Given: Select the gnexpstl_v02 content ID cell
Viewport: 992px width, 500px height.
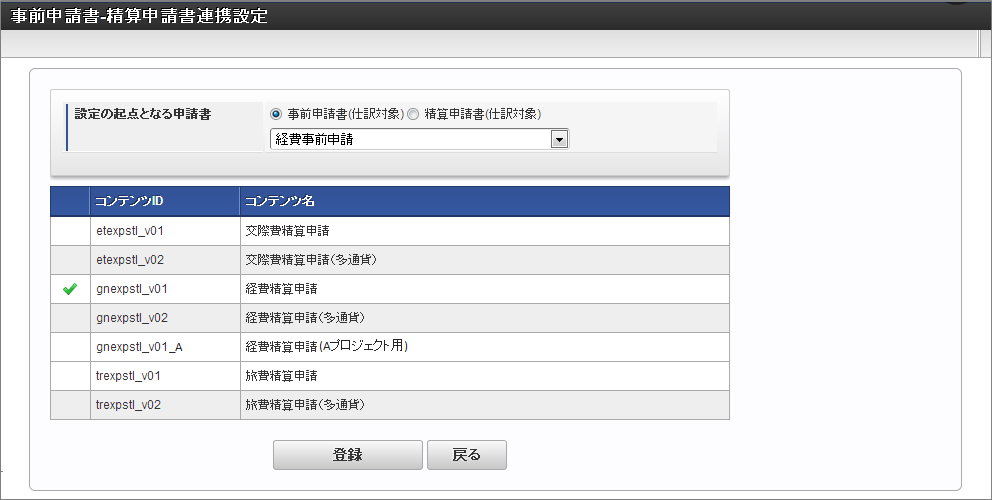Looking at the screenshot, I should 165,318.
